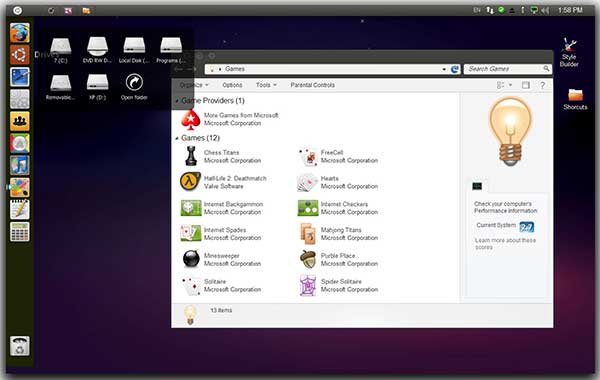The width and height of the screenshot is (600, 380).
Task: Click the Open folder arrow icon
Action: tap(134, 82)
